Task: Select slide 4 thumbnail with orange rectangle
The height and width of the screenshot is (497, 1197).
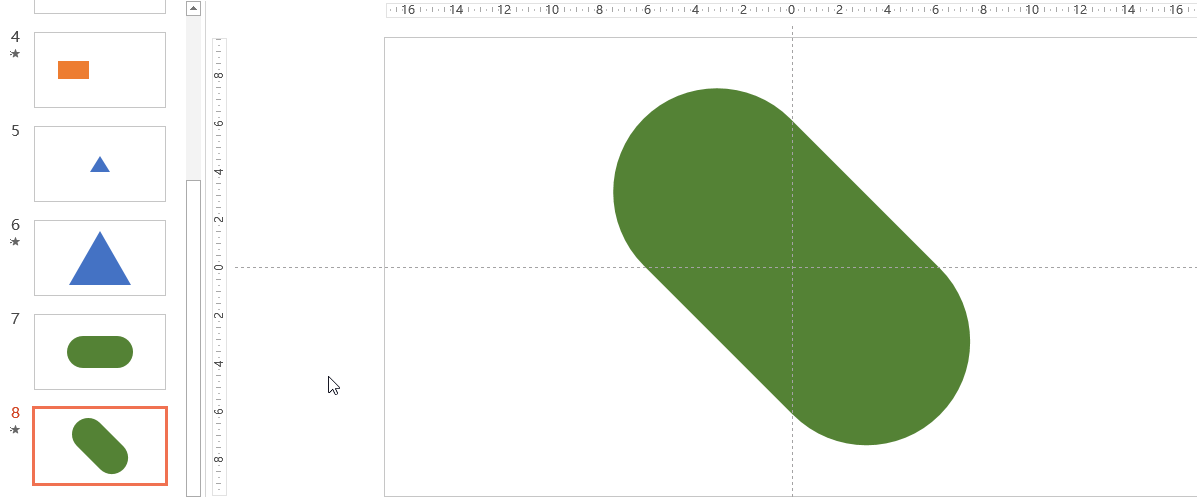Action: 100,70
